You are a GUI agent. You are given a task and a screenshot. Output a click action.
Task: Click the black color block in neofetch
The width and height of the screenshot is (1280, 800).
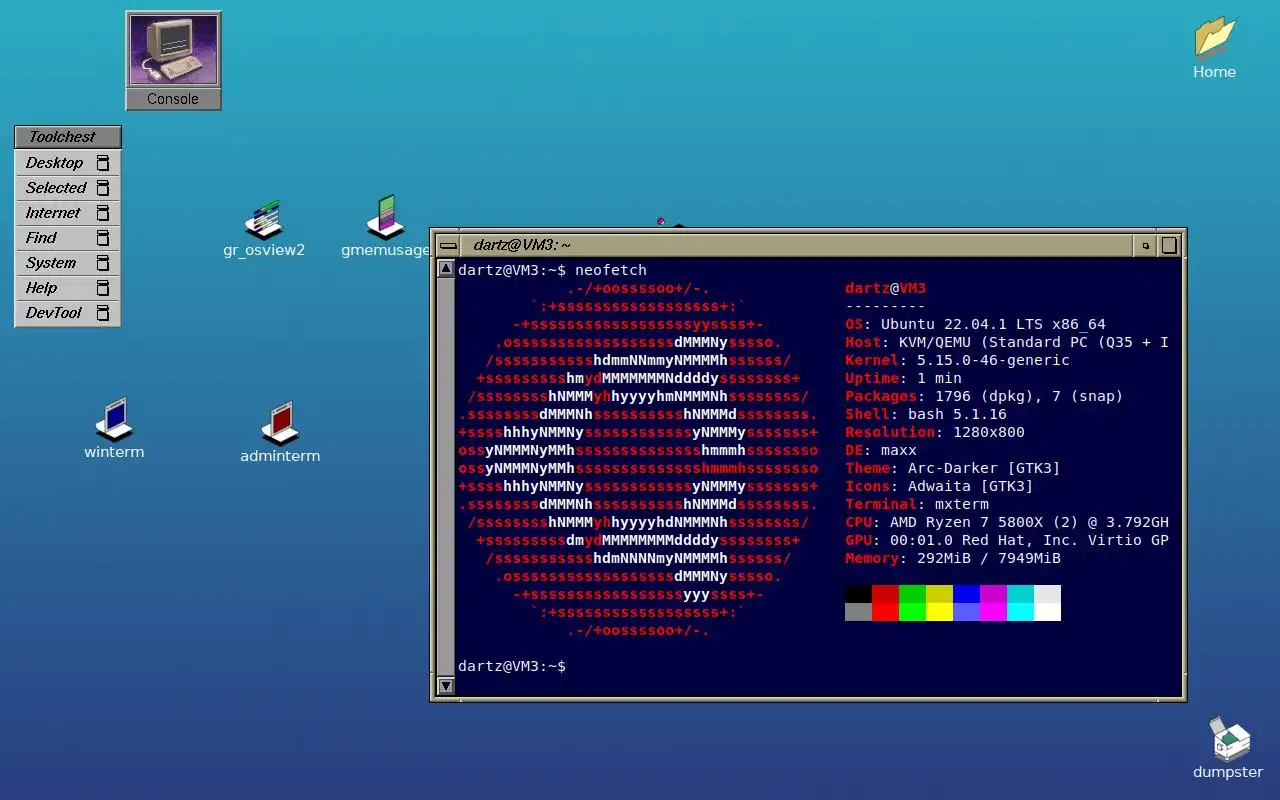point(858,594)
